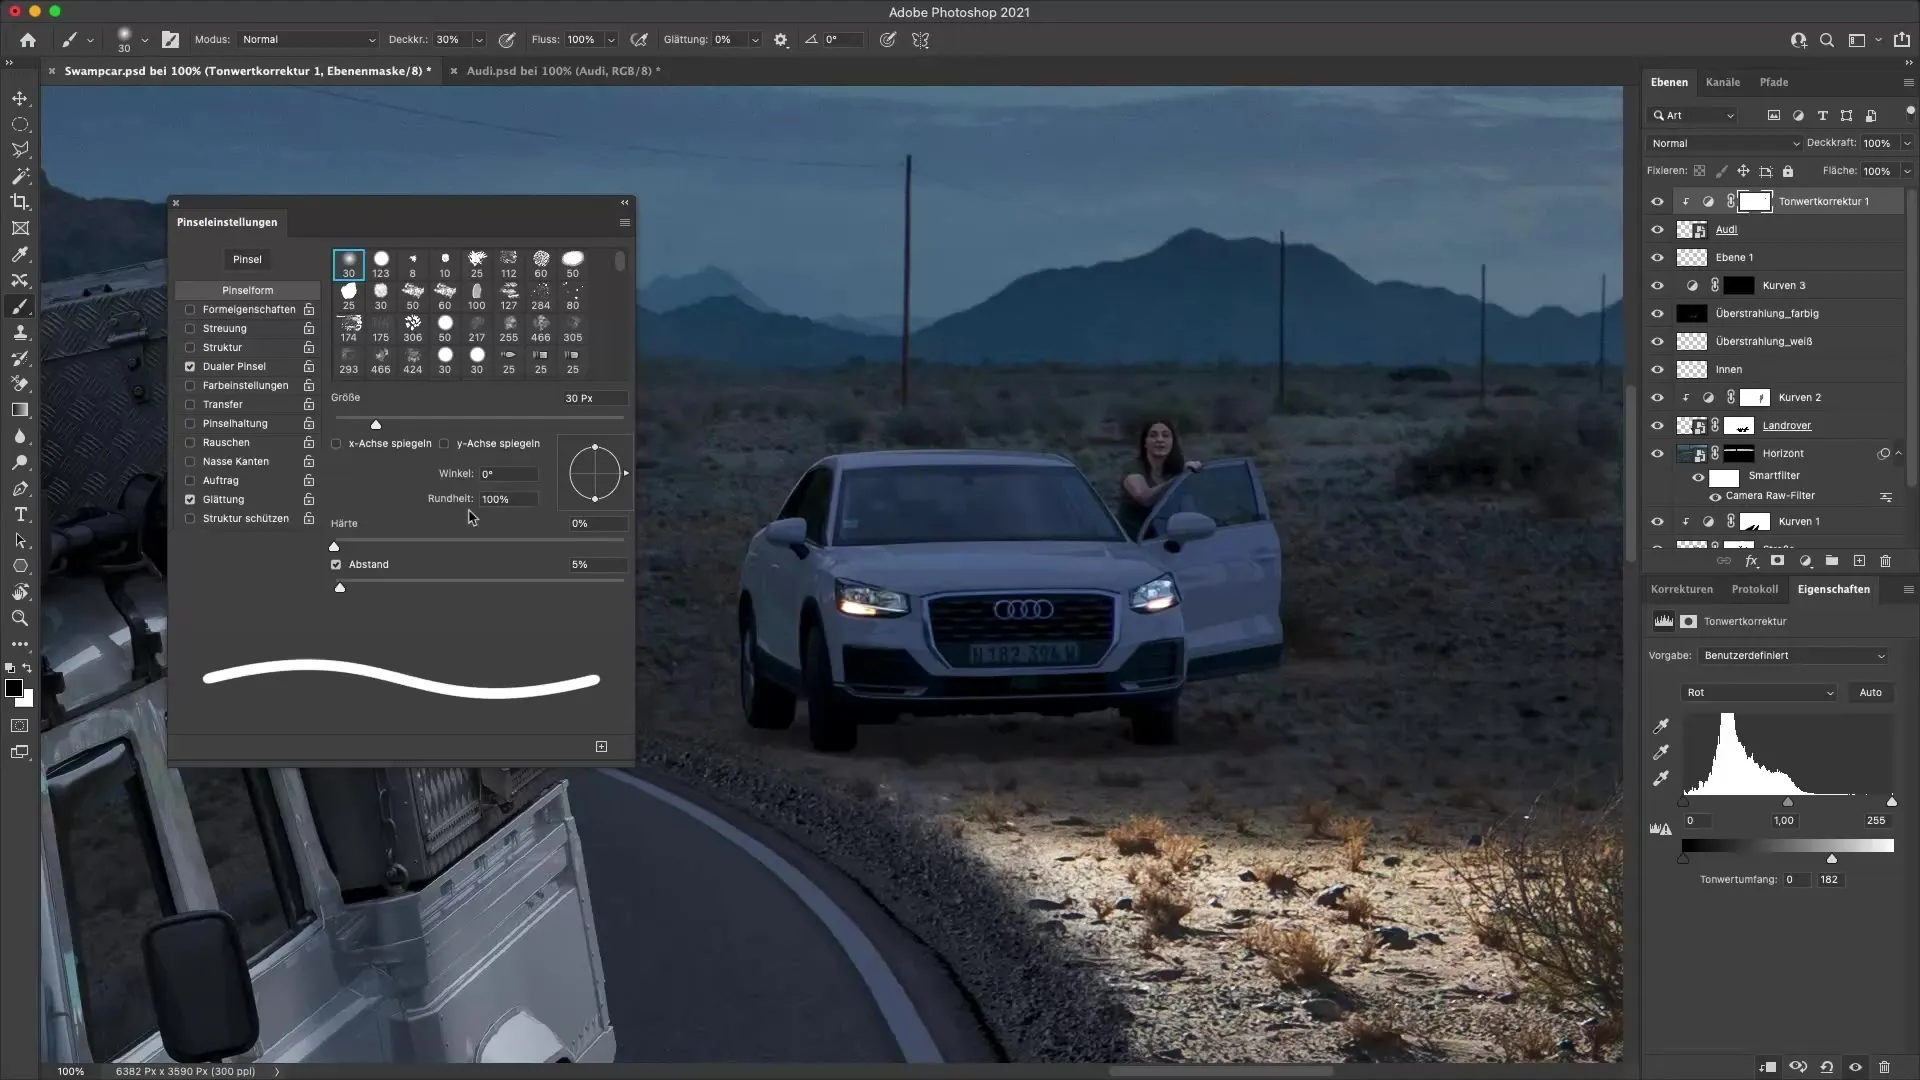
Task: Hide the Audi layer
Action: (1658, 229)
